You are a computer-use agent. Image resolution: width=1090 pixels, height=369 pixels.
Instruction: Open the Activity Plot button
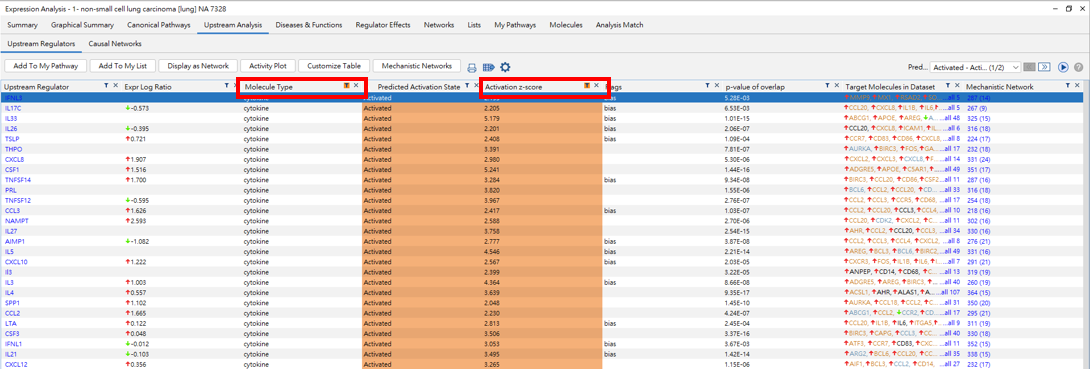pyautogui.click(x=268, y=66)
